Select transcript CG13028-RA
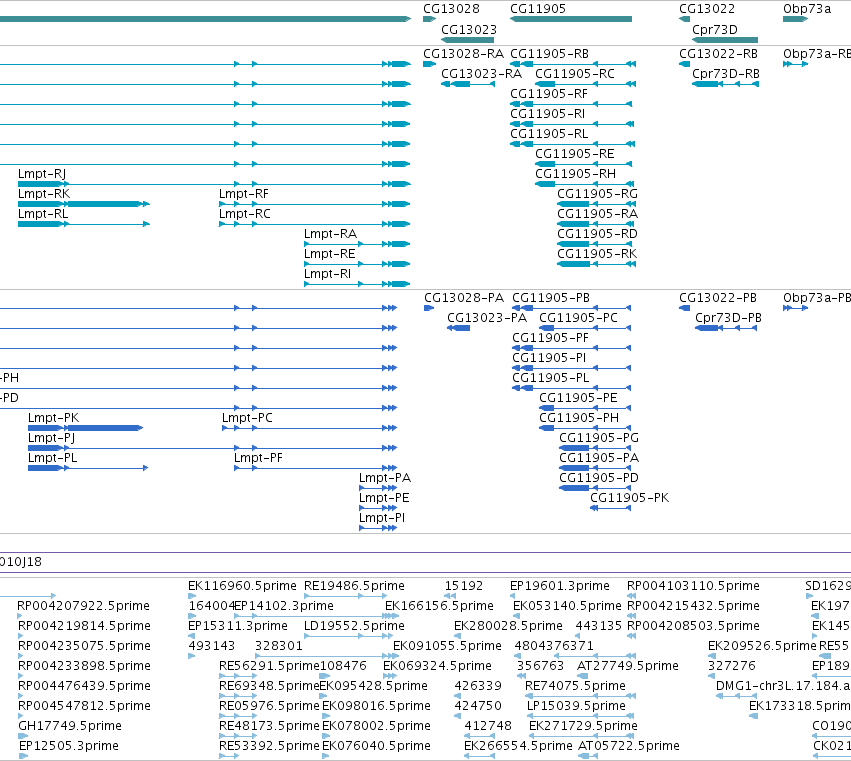The image size is (851, 761). [x=463, y=54]
